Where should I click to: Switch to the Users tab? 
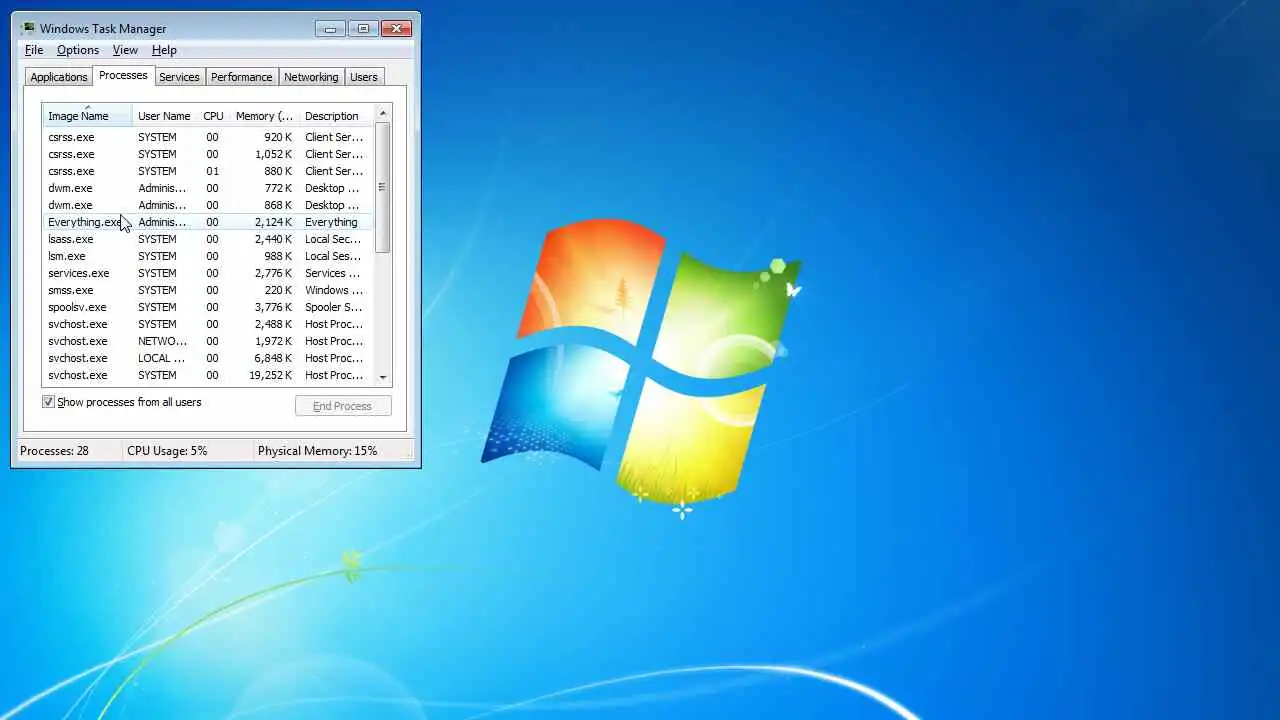[x=364, y=77]
